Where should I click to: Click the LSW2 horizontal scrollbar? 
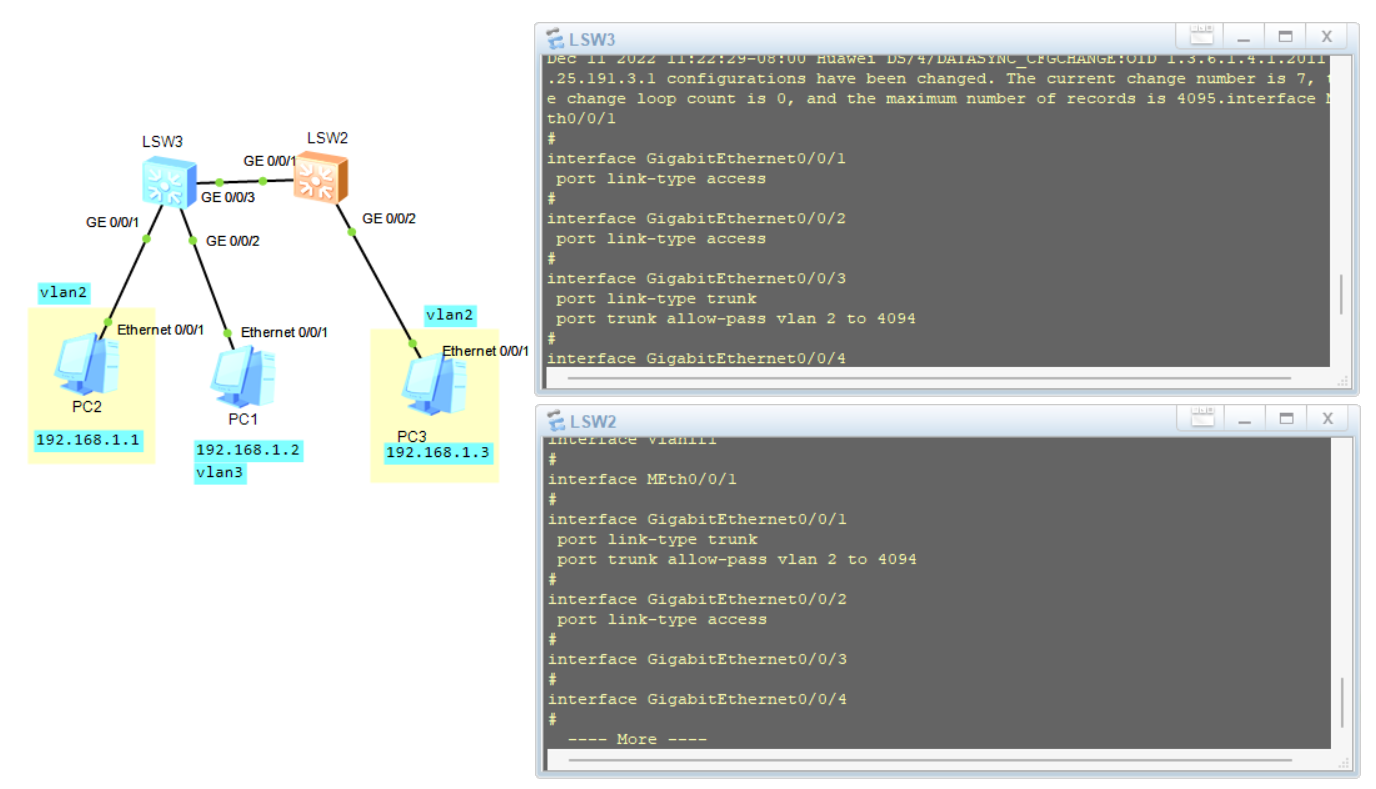click(x=940, y=762)
